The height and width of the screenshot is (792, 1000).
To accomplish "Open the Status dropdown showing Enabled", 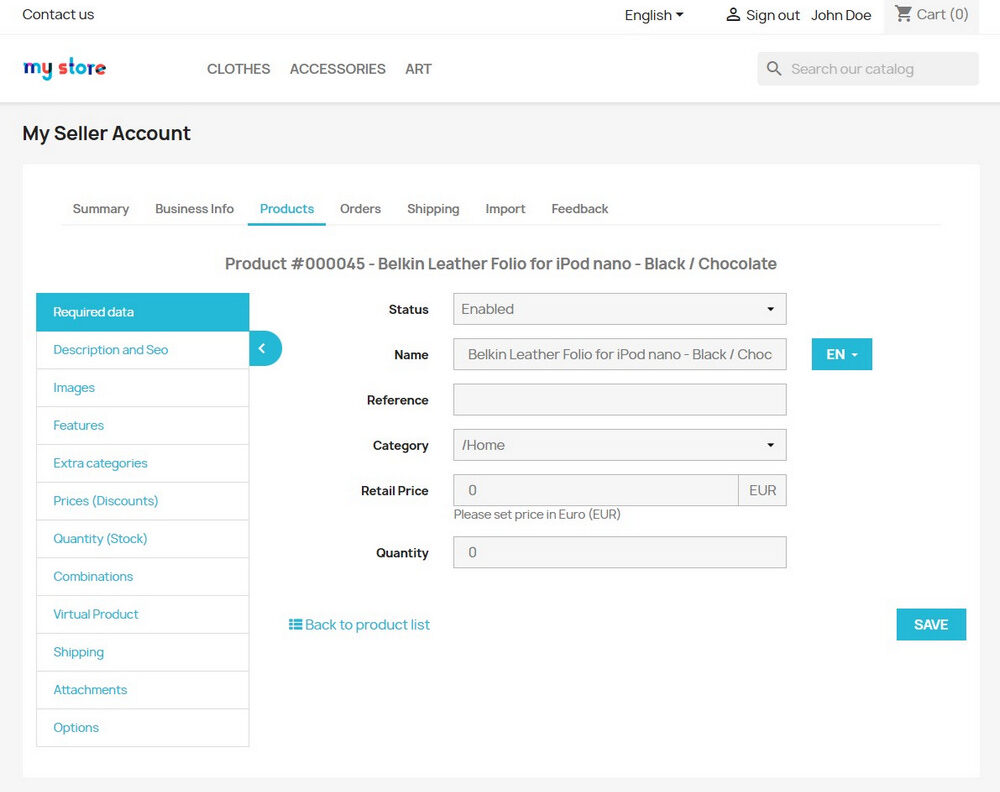I will (619, 309).
